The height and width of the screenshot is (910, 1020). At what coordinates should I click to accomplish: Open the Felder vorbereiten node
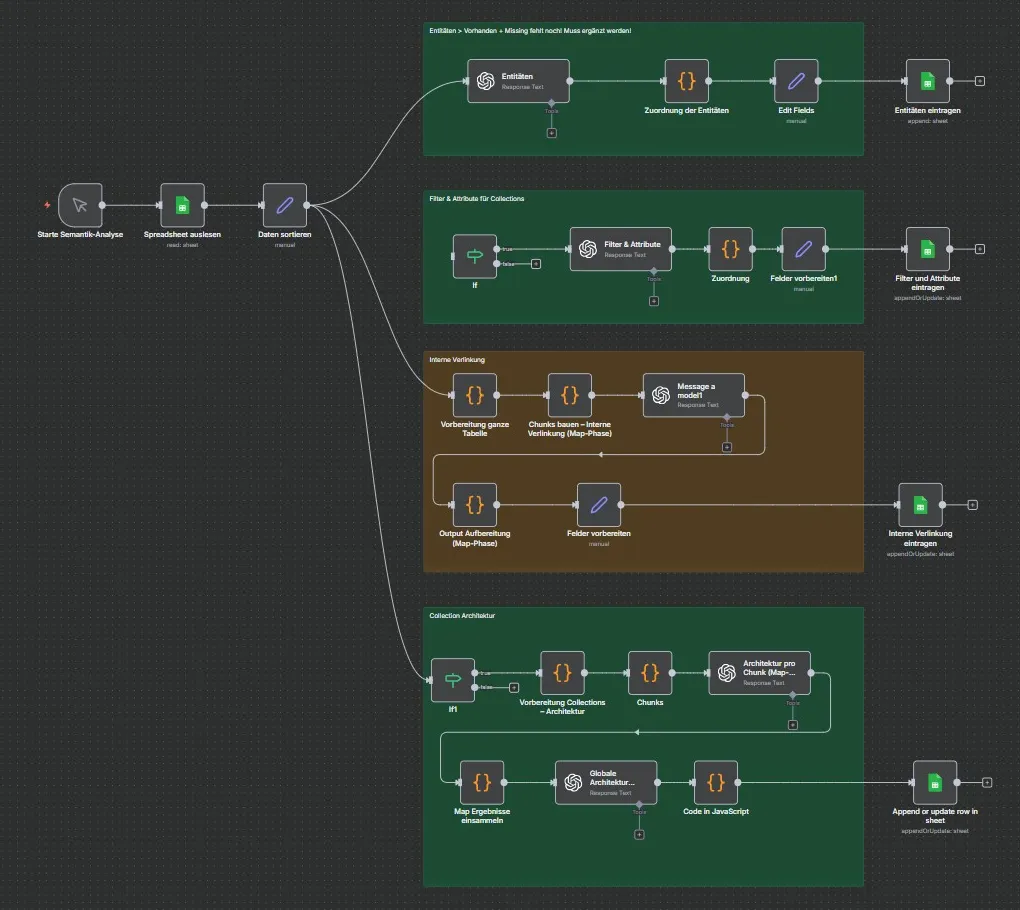pyautogui.click(x=599, y=505)
